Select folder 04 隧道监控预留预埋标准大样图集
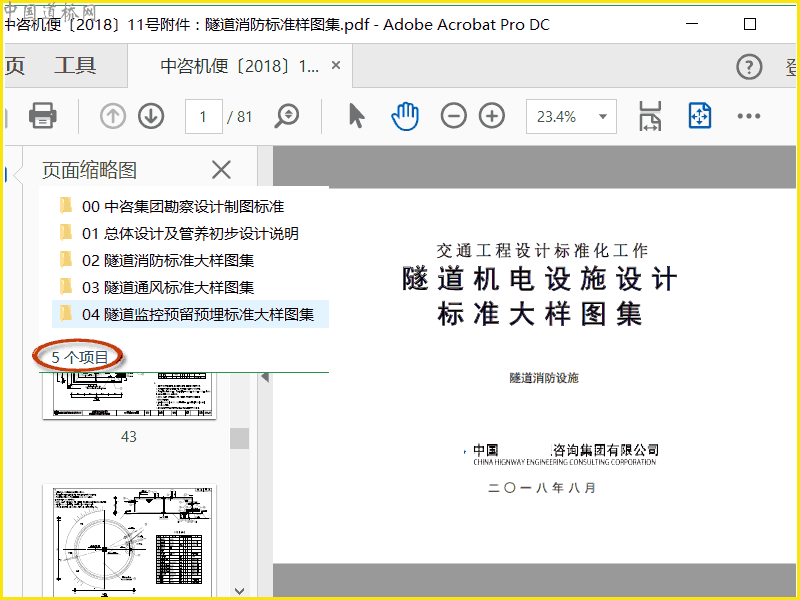This screenshot has width=800, height=600. click(190, 314)
